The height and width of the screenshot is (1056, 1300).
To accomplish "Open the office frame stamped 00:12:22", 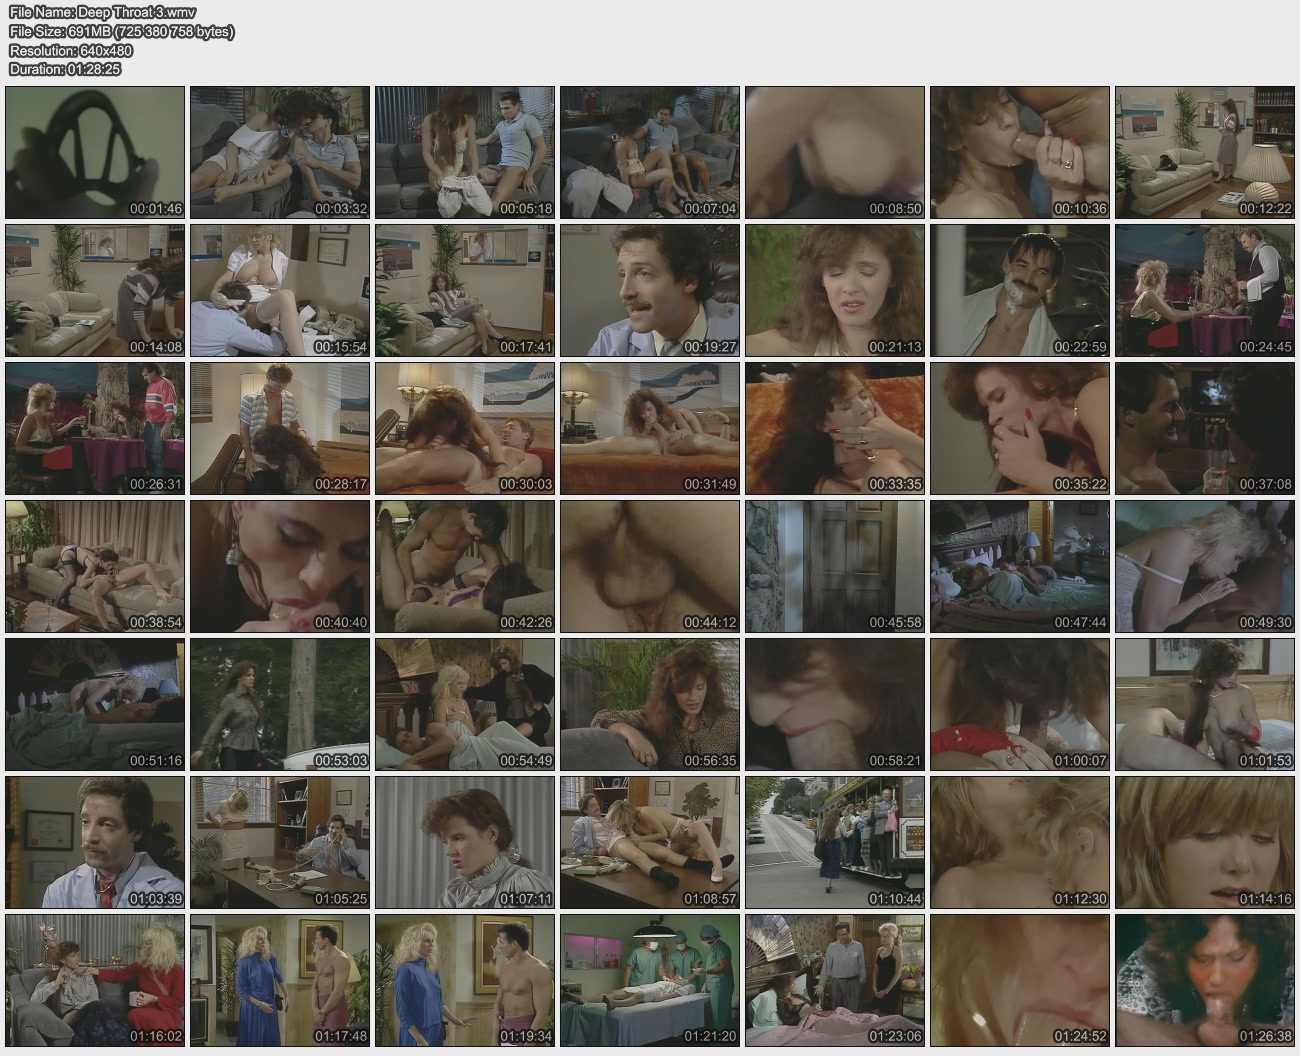I will click(x=1205, y=152).
